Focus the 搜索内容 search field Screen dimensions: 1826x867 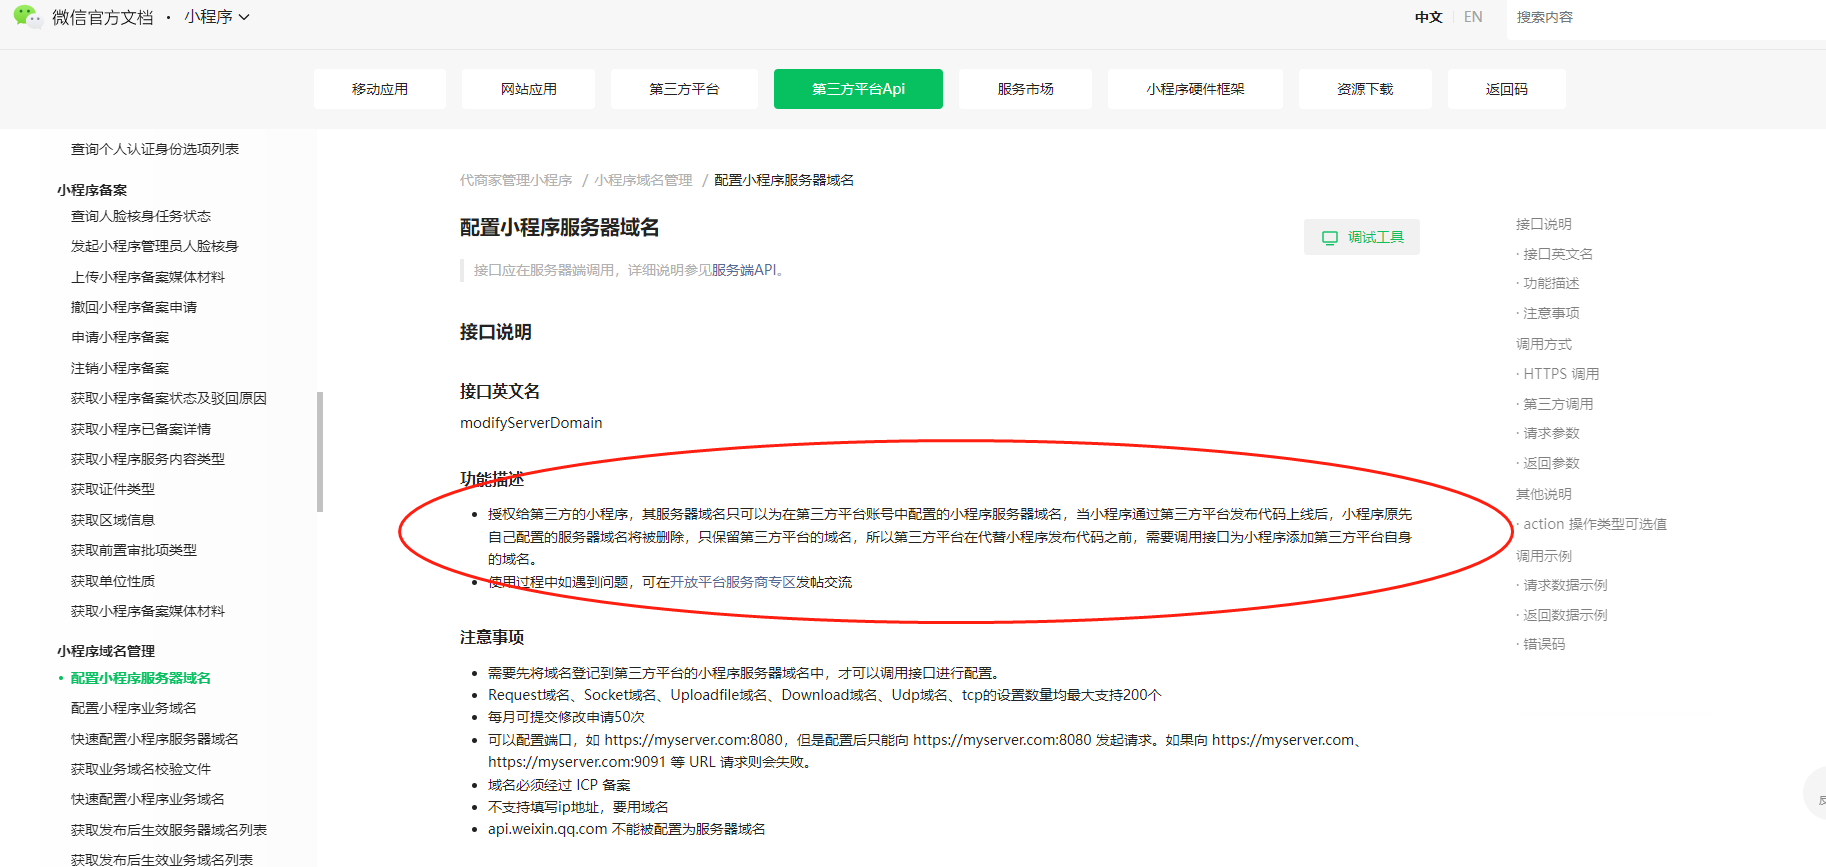coord(1666,18)
